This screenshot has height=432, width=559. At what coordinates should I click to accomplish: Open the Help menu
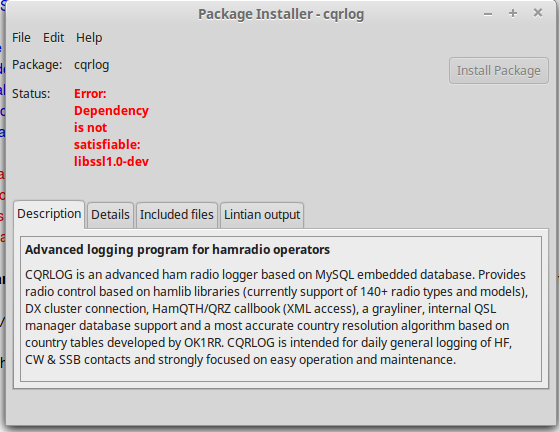point(89,37)
